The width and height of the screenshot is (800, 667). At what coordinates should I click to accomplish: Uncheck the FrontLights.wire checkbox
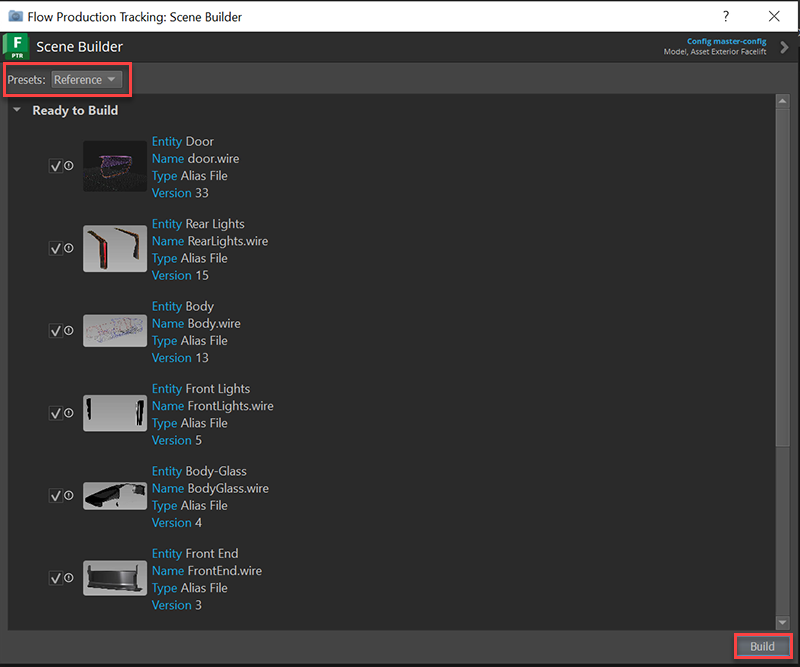tap(55, 413)
